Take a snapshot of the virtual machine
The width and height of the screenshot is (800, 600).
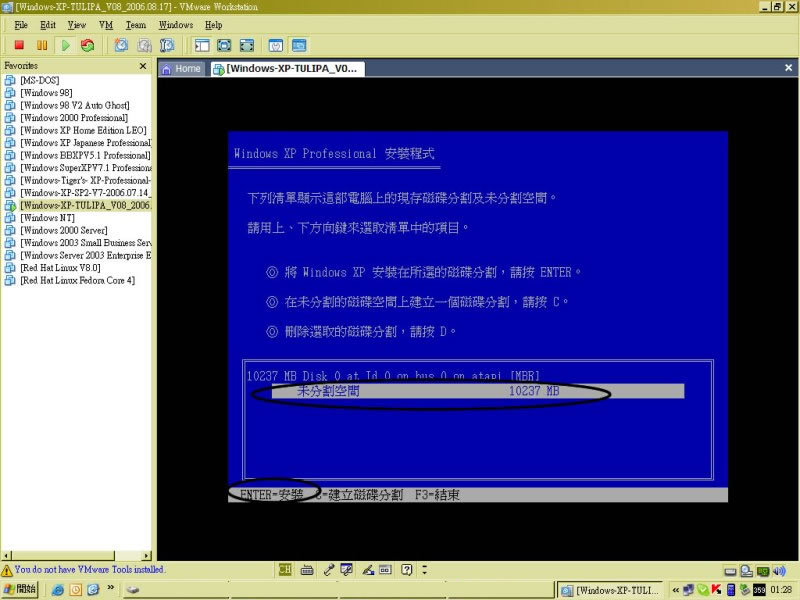(x=121, y=45)
